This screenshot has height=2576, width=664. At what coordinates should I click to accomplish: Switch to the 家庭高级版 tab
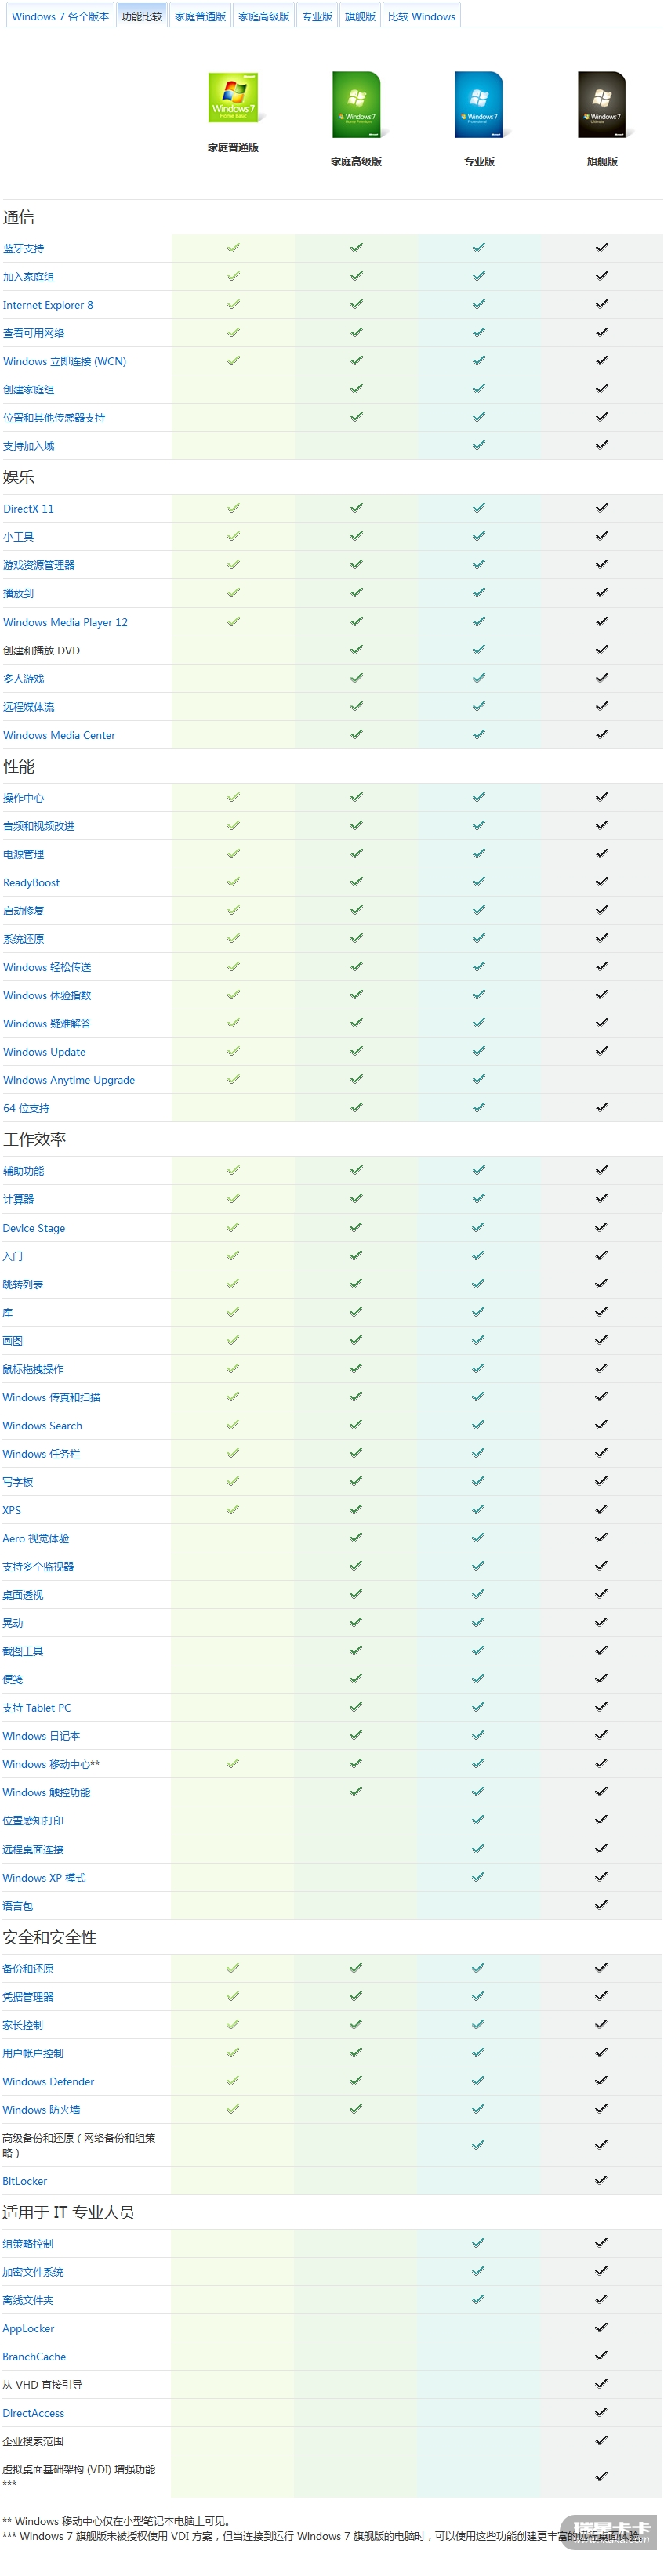tap(264, 17)
